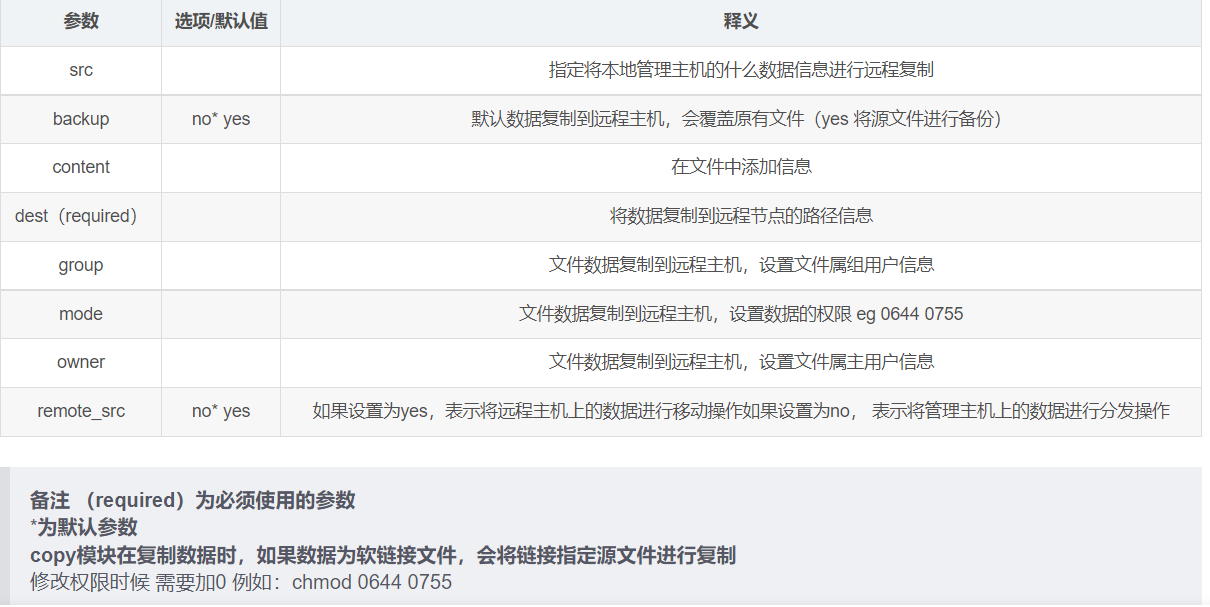Select the group parameter cell
Screen dimensions: 1210x607
pos(81,265)
